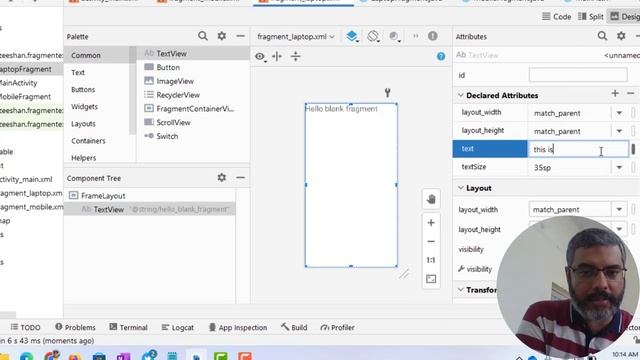This screenshot has height=360, width=640.
Task: Open the TODO tool window
Action: point(25,327)
